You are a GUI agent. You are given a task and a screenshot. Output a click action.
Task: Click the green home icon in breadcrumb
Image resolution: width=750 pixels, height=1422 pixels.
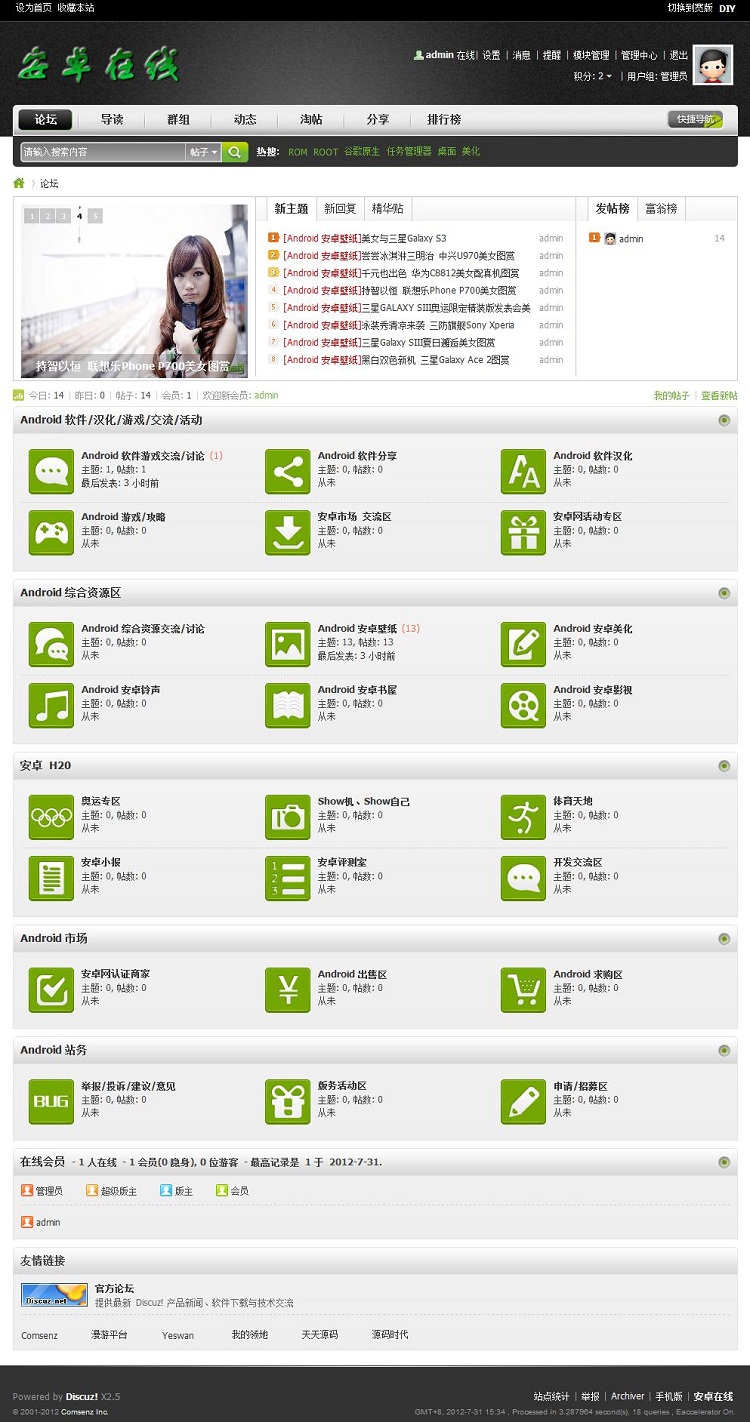[x=19, y=183]
